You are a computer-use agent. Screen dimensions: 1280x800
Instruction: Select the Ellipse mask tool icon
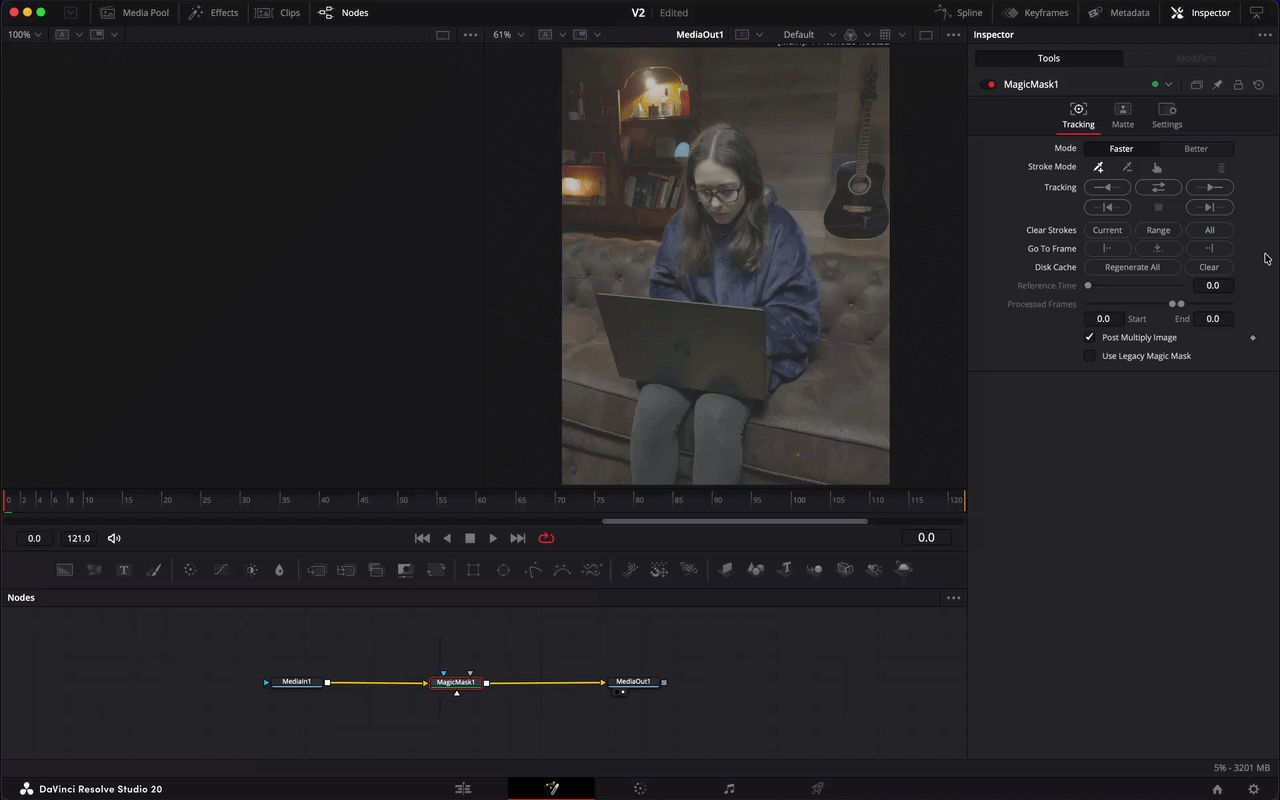[503, 570]
